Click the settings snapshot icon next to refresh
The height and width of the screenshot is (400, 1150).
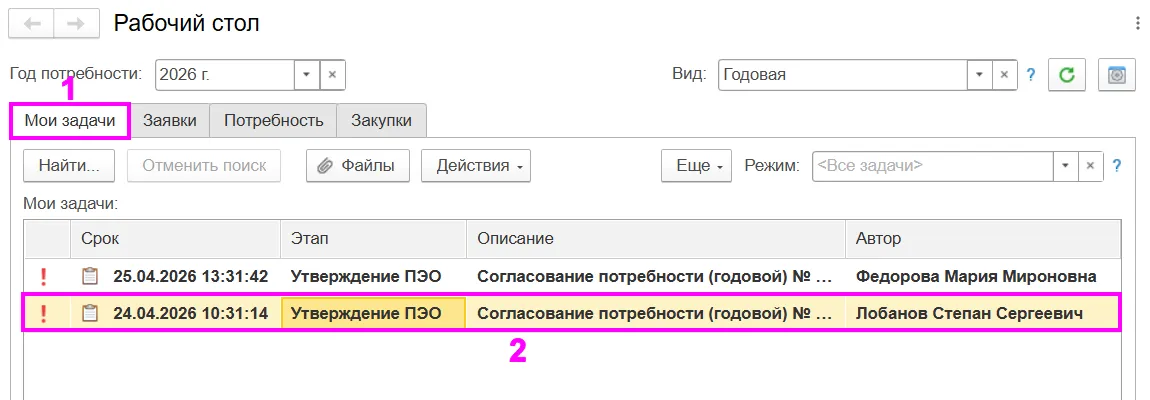[x=1116, y=74]
